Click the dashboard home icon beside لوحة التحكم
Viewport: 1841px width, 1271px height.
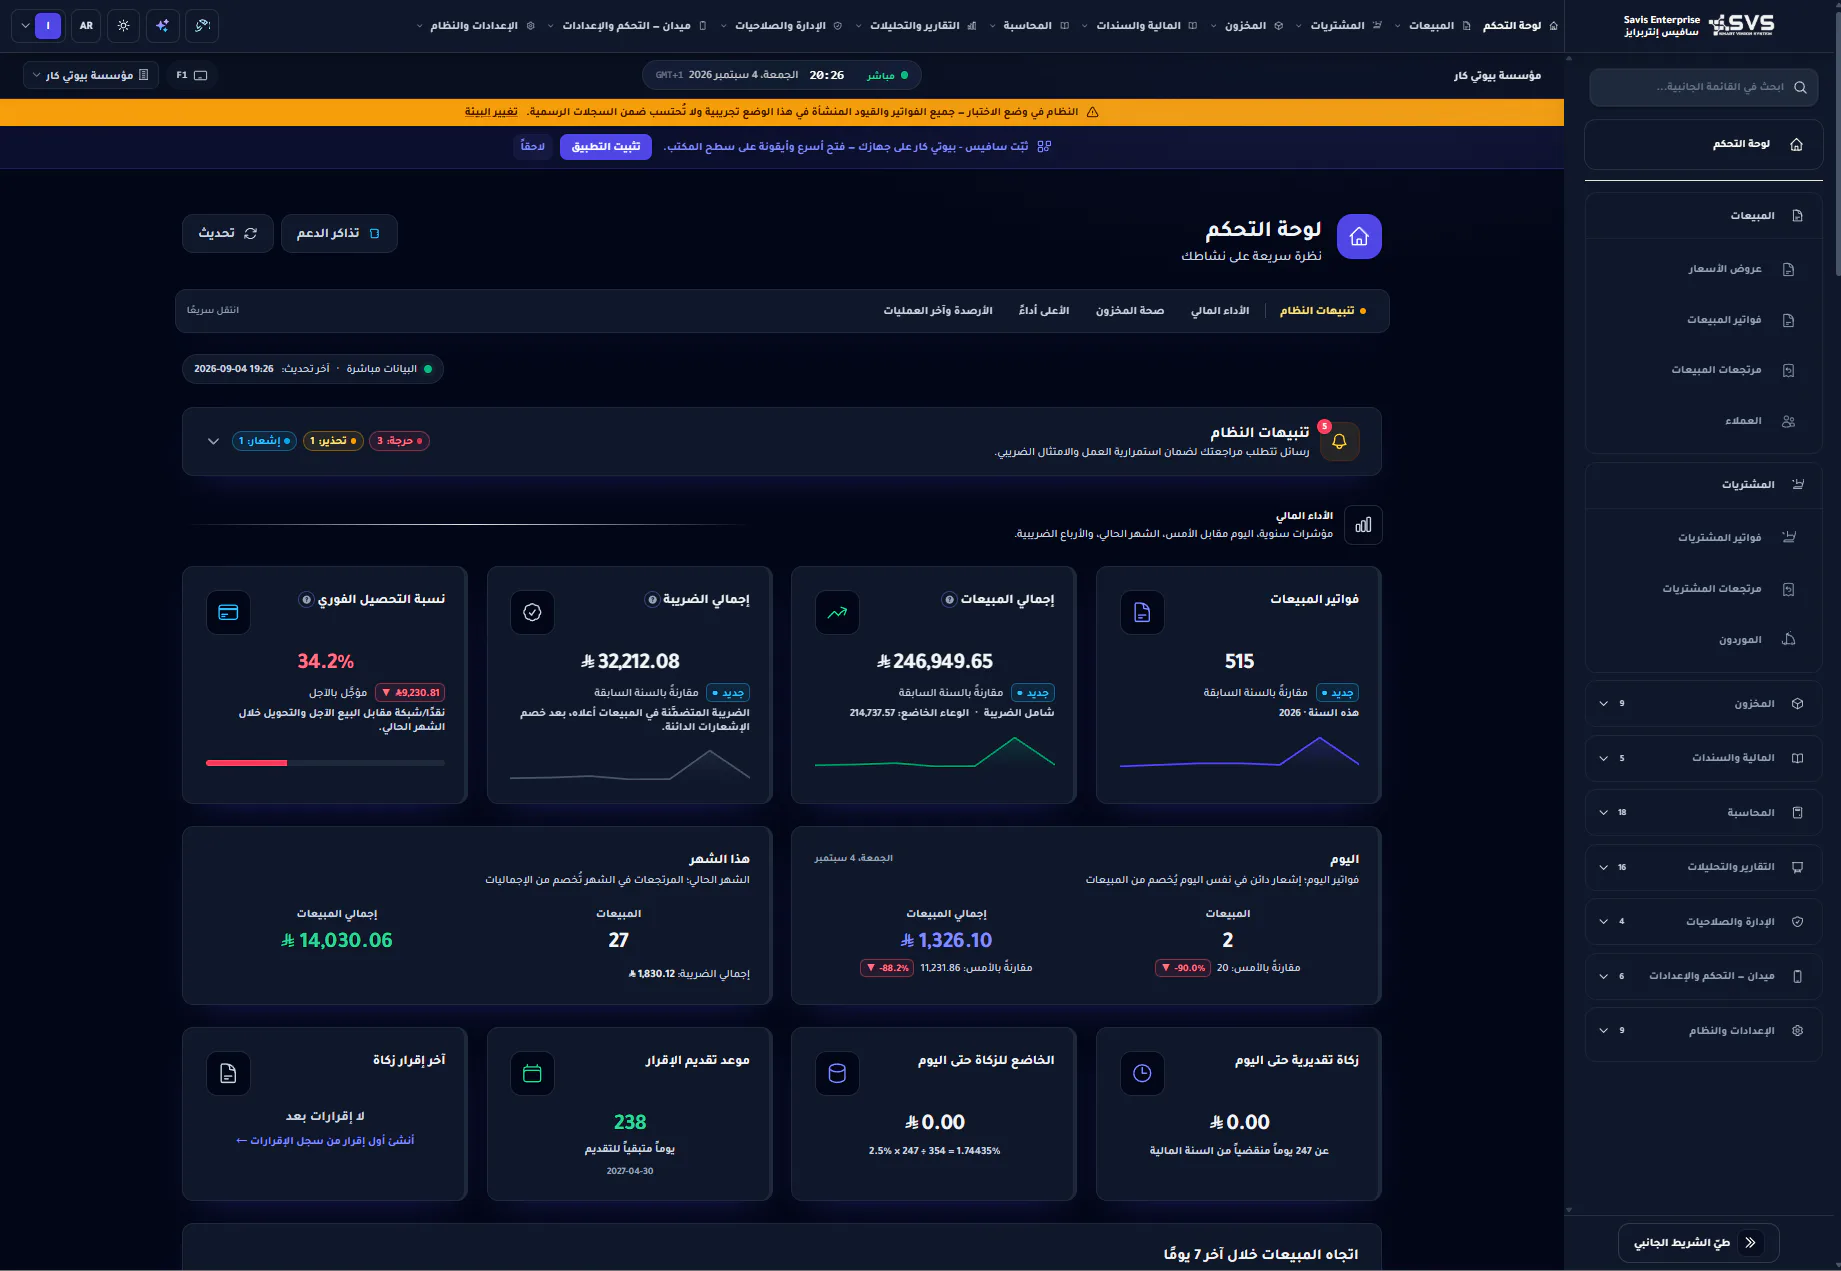pyautogui.click(x=1359, y=237)
